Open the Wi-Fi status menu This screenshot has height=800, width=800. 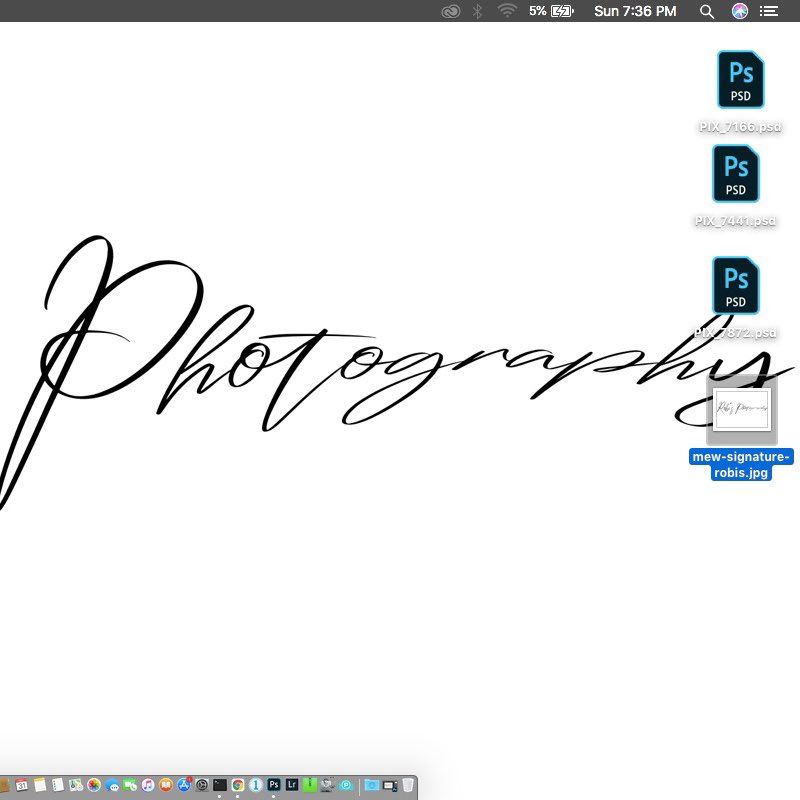click(507, 11)
